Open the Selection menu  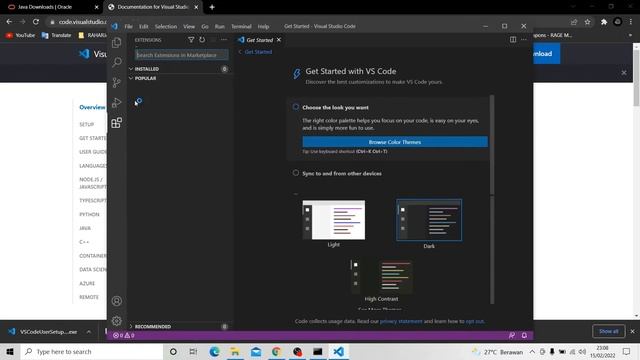tap(166, 26)
